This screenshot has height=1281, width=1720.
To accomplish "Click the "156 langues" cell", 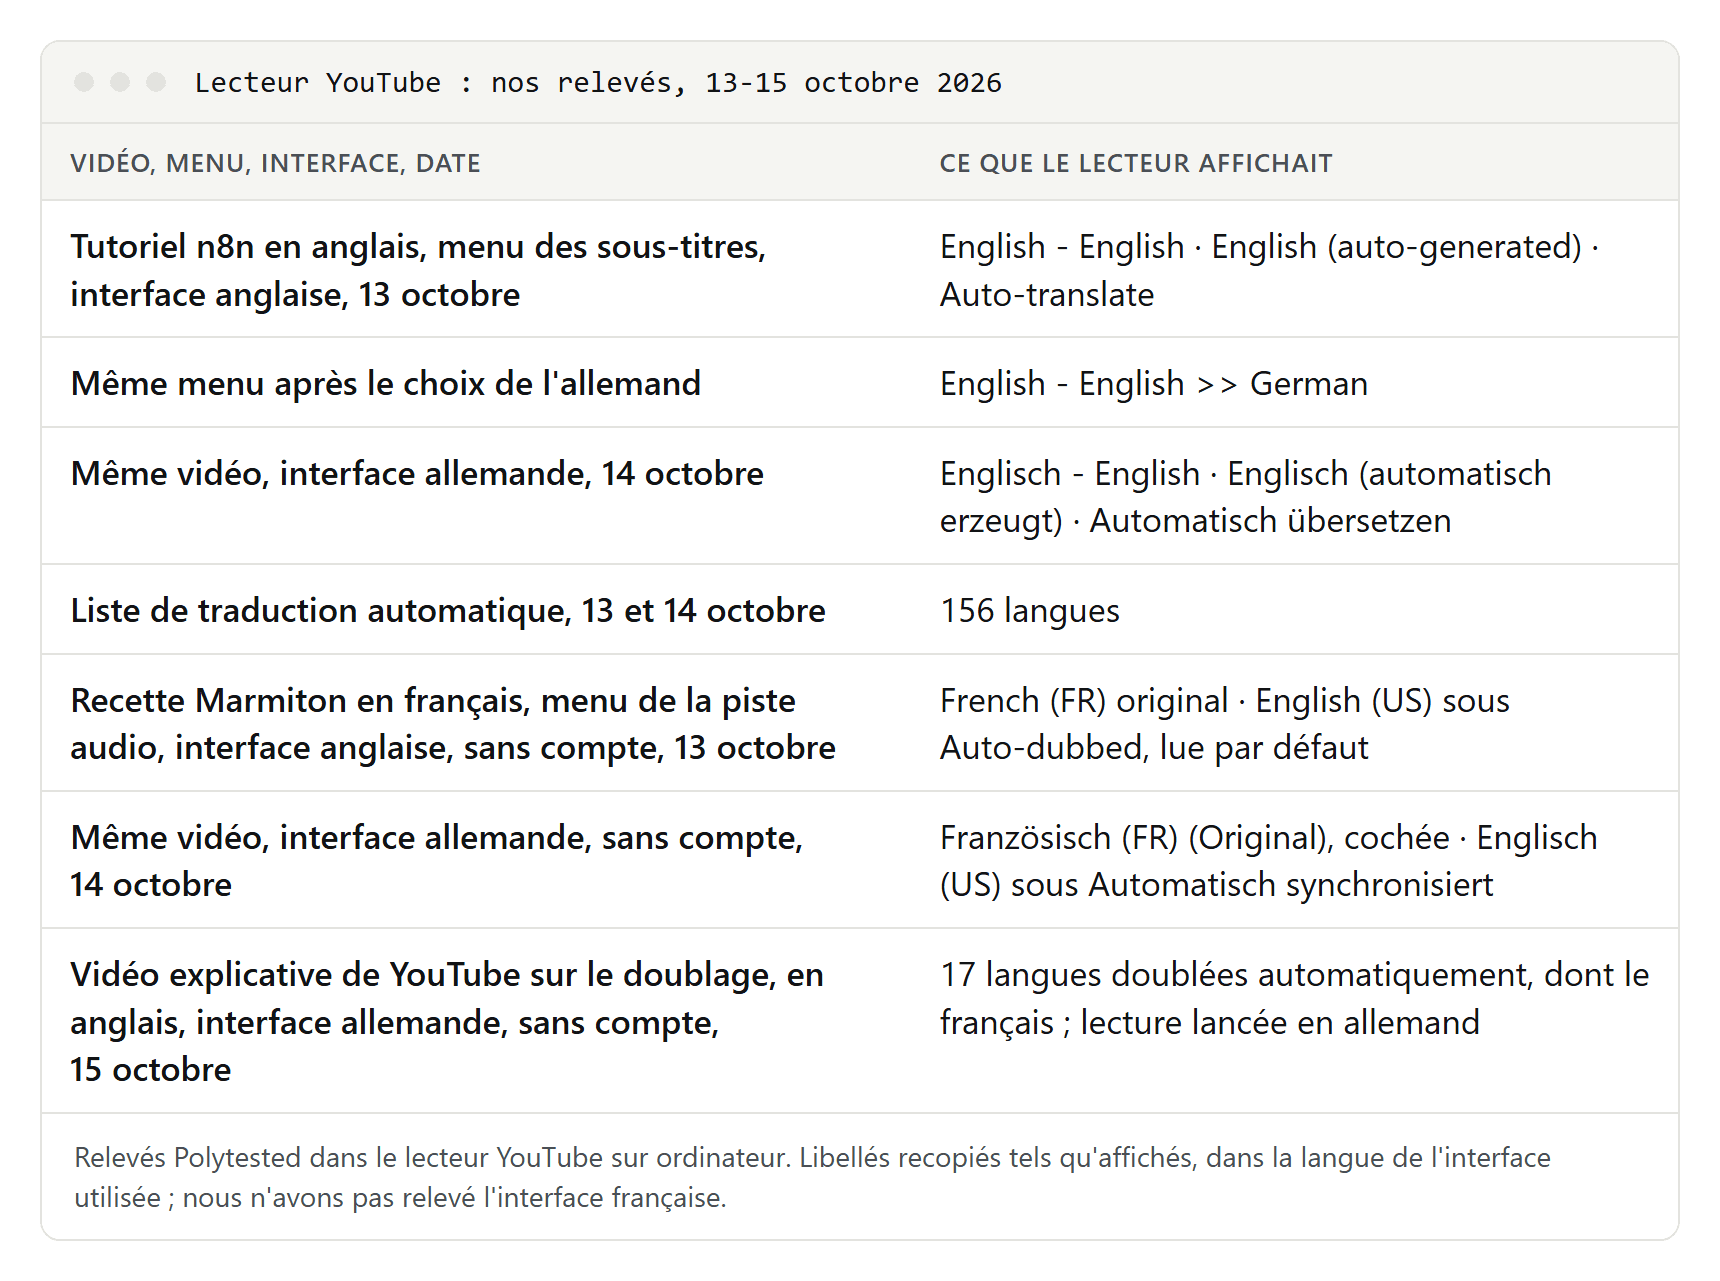I will [1030, 610].
